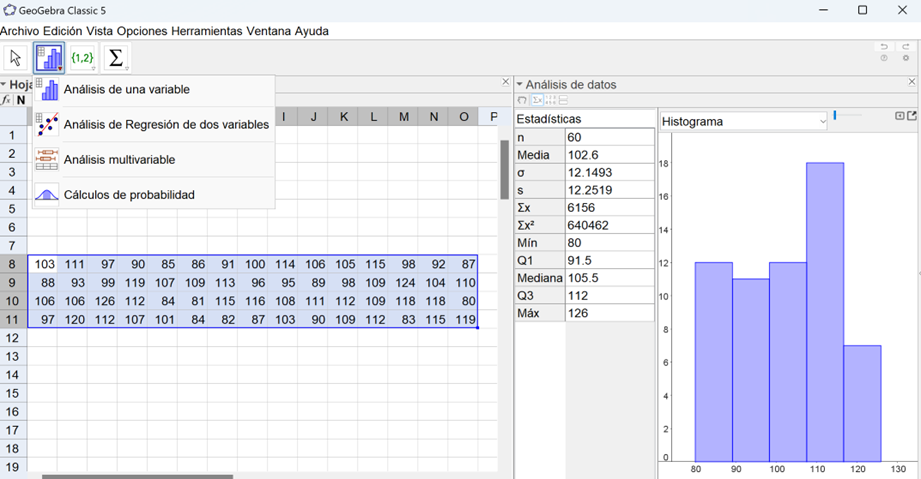Toggle the Σx show statistics button
The image size is (921, 479).
pos(537,101)
